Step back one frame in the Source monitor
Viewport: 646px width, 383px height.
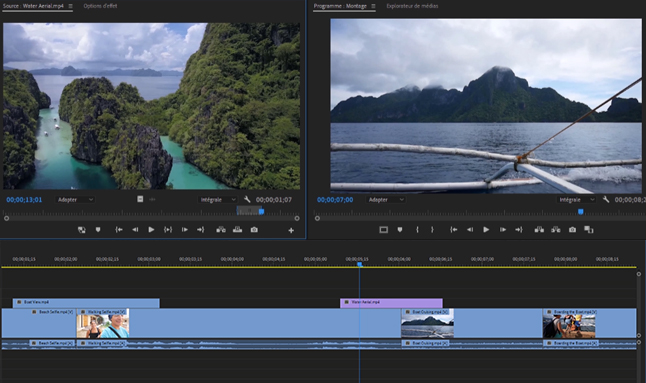pos(135,230)
